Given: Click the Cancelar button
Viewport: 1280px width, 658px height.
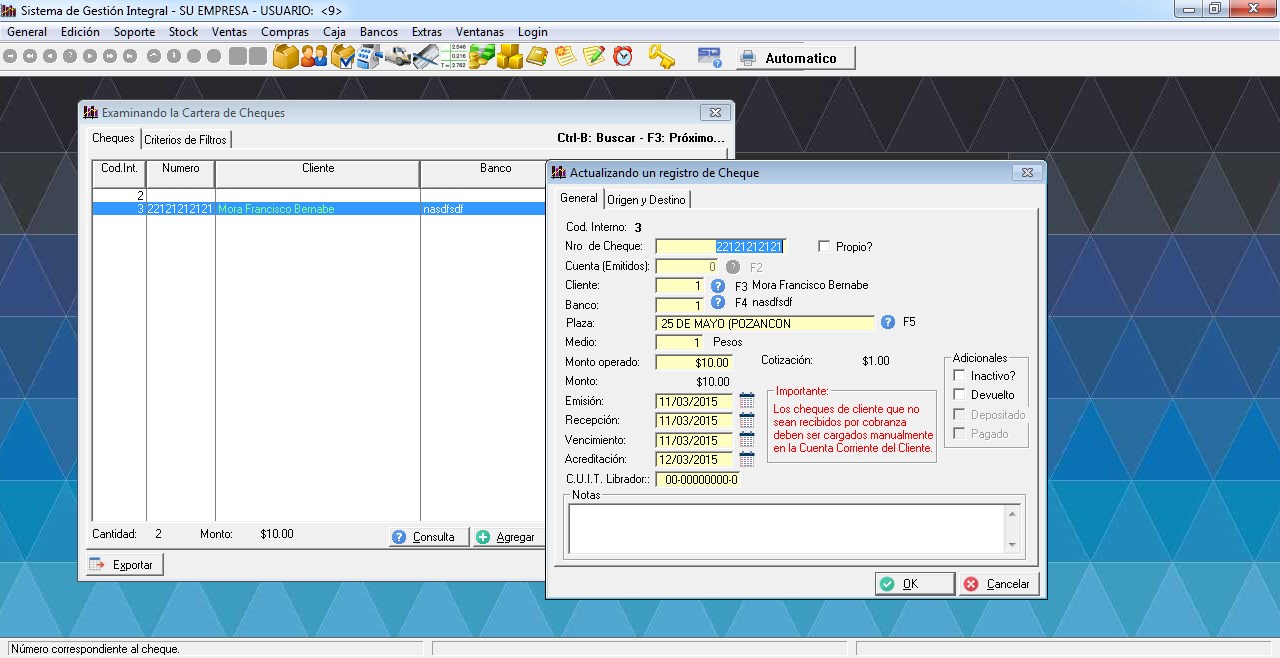Looking at the screenshot, I should pyautogui.click(x=997, y=584).
